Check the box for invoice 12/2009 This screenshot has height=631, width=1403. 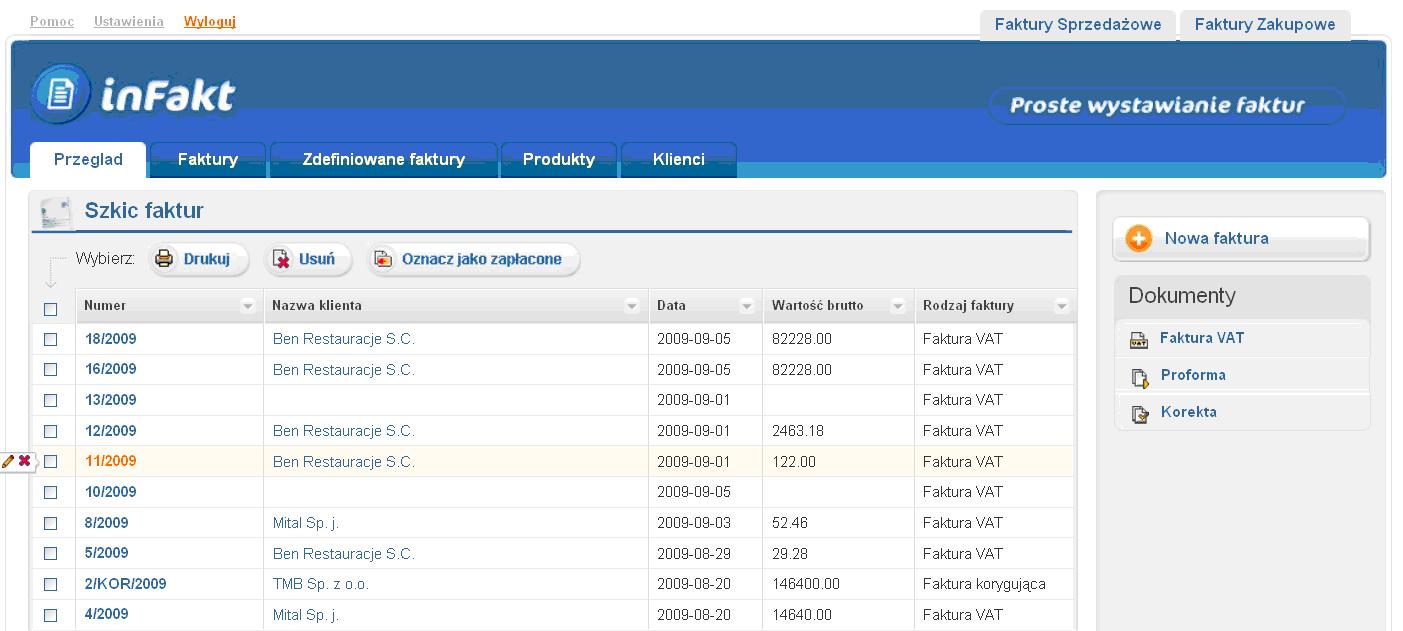51,432
